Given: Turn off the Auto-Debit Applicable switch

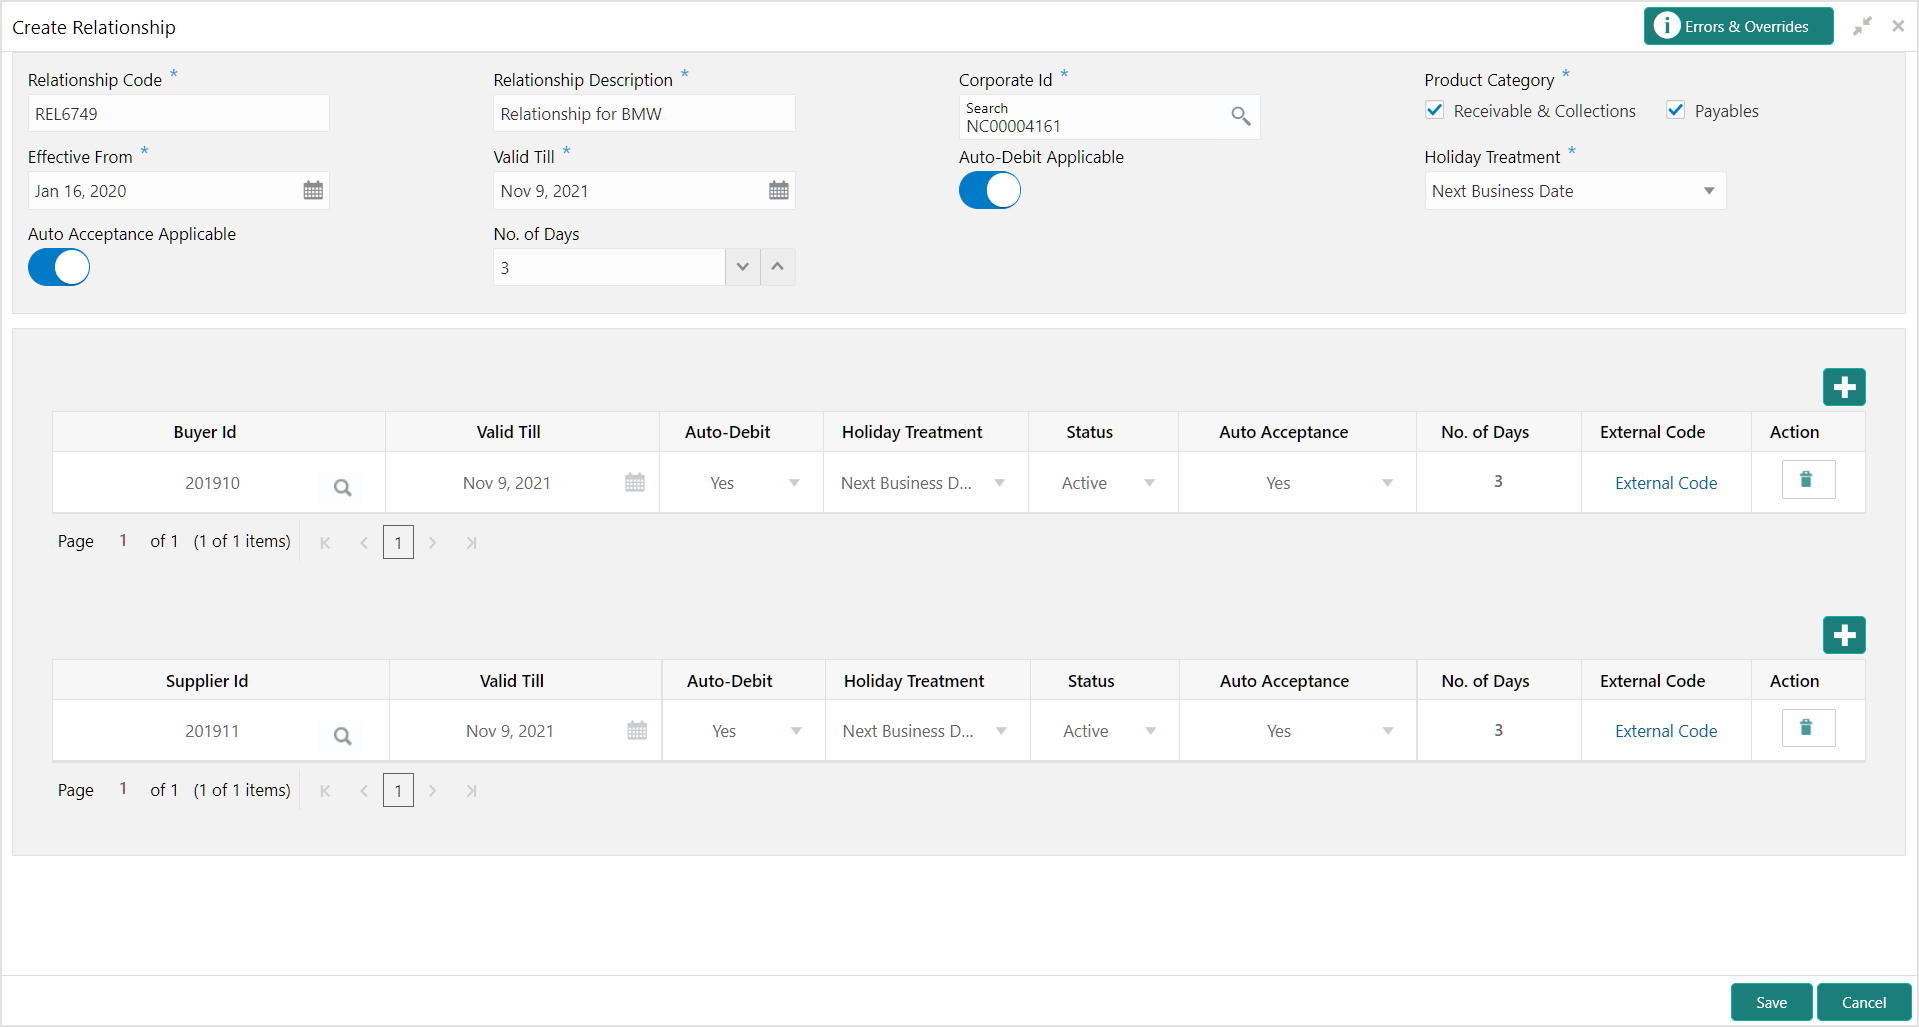Looking at the screenshot, I should pos(989,190).
